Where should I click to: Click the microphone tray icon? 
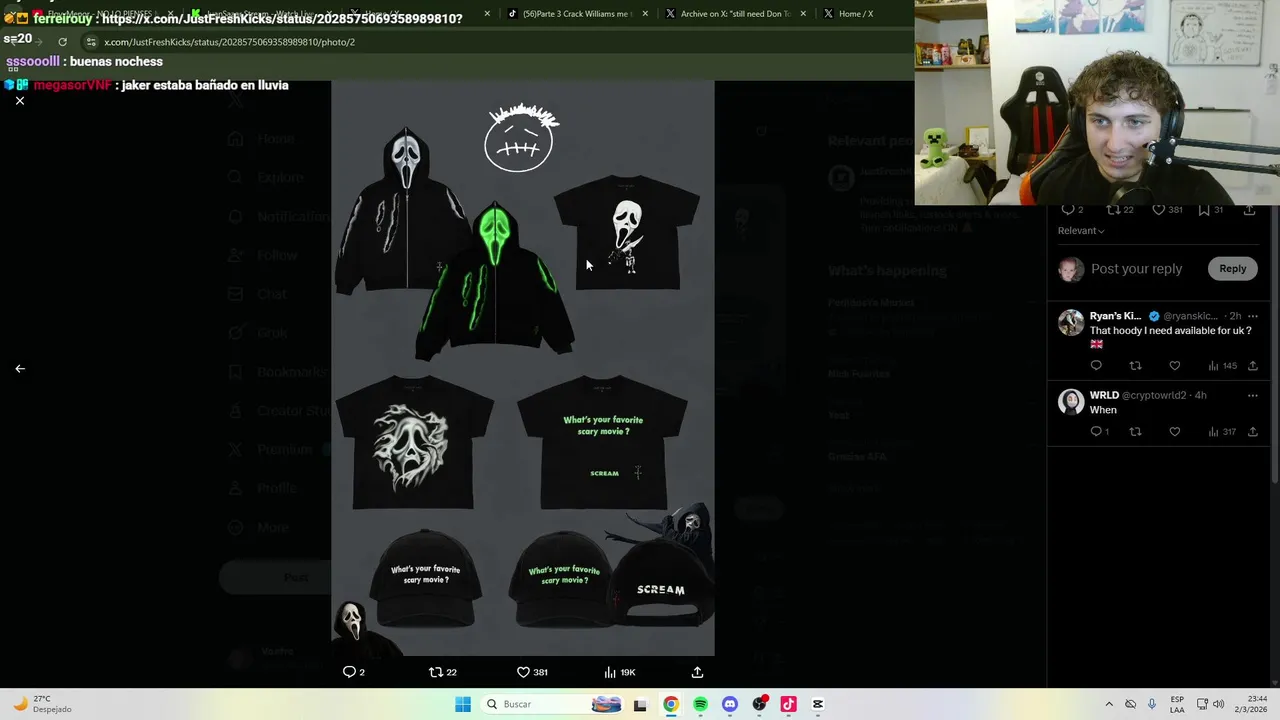[1152, 704]
